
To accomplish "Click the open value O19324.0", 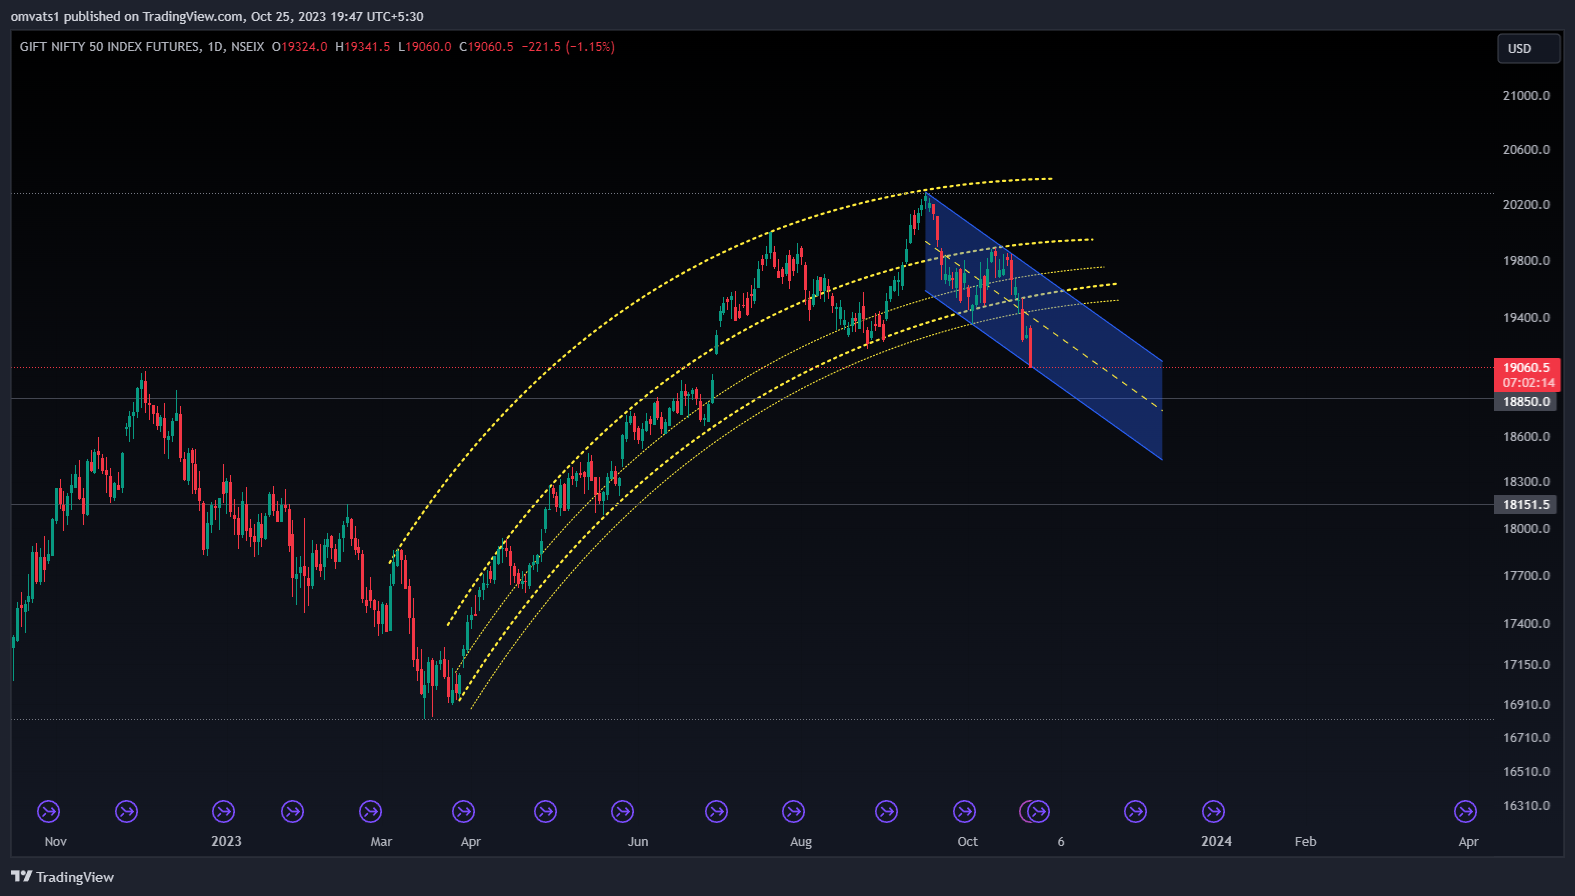I will 300,47.
